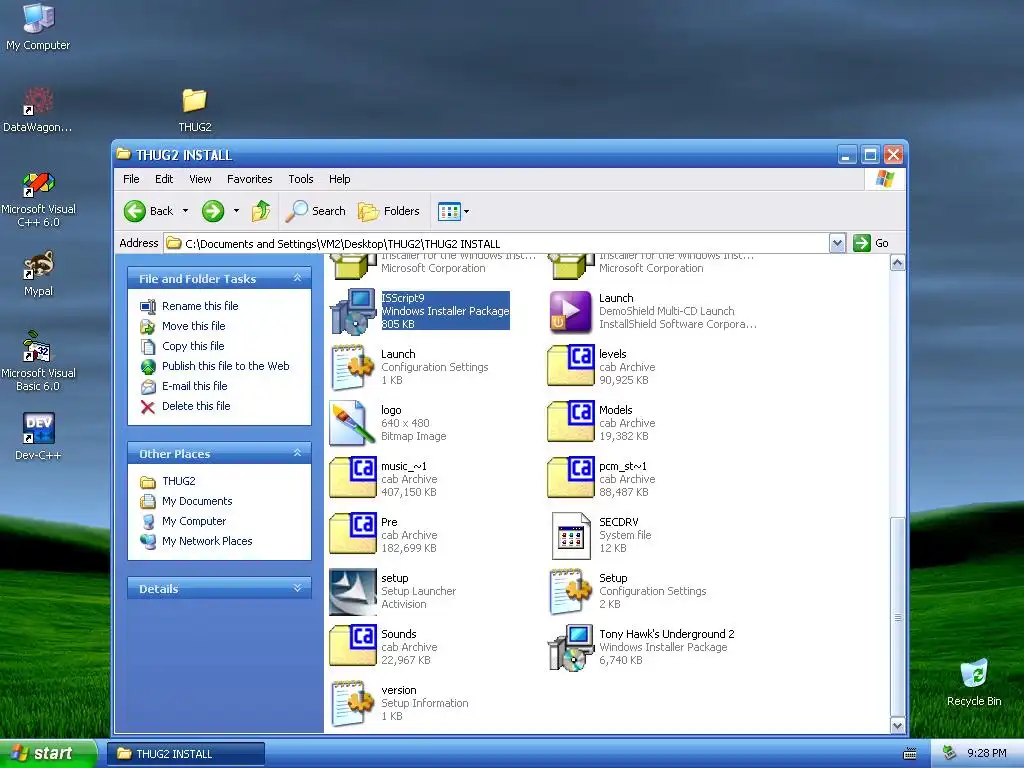Open the Forward button history dropdown arrow
The width and height of the screenshot is (1024, 768).
236,211
